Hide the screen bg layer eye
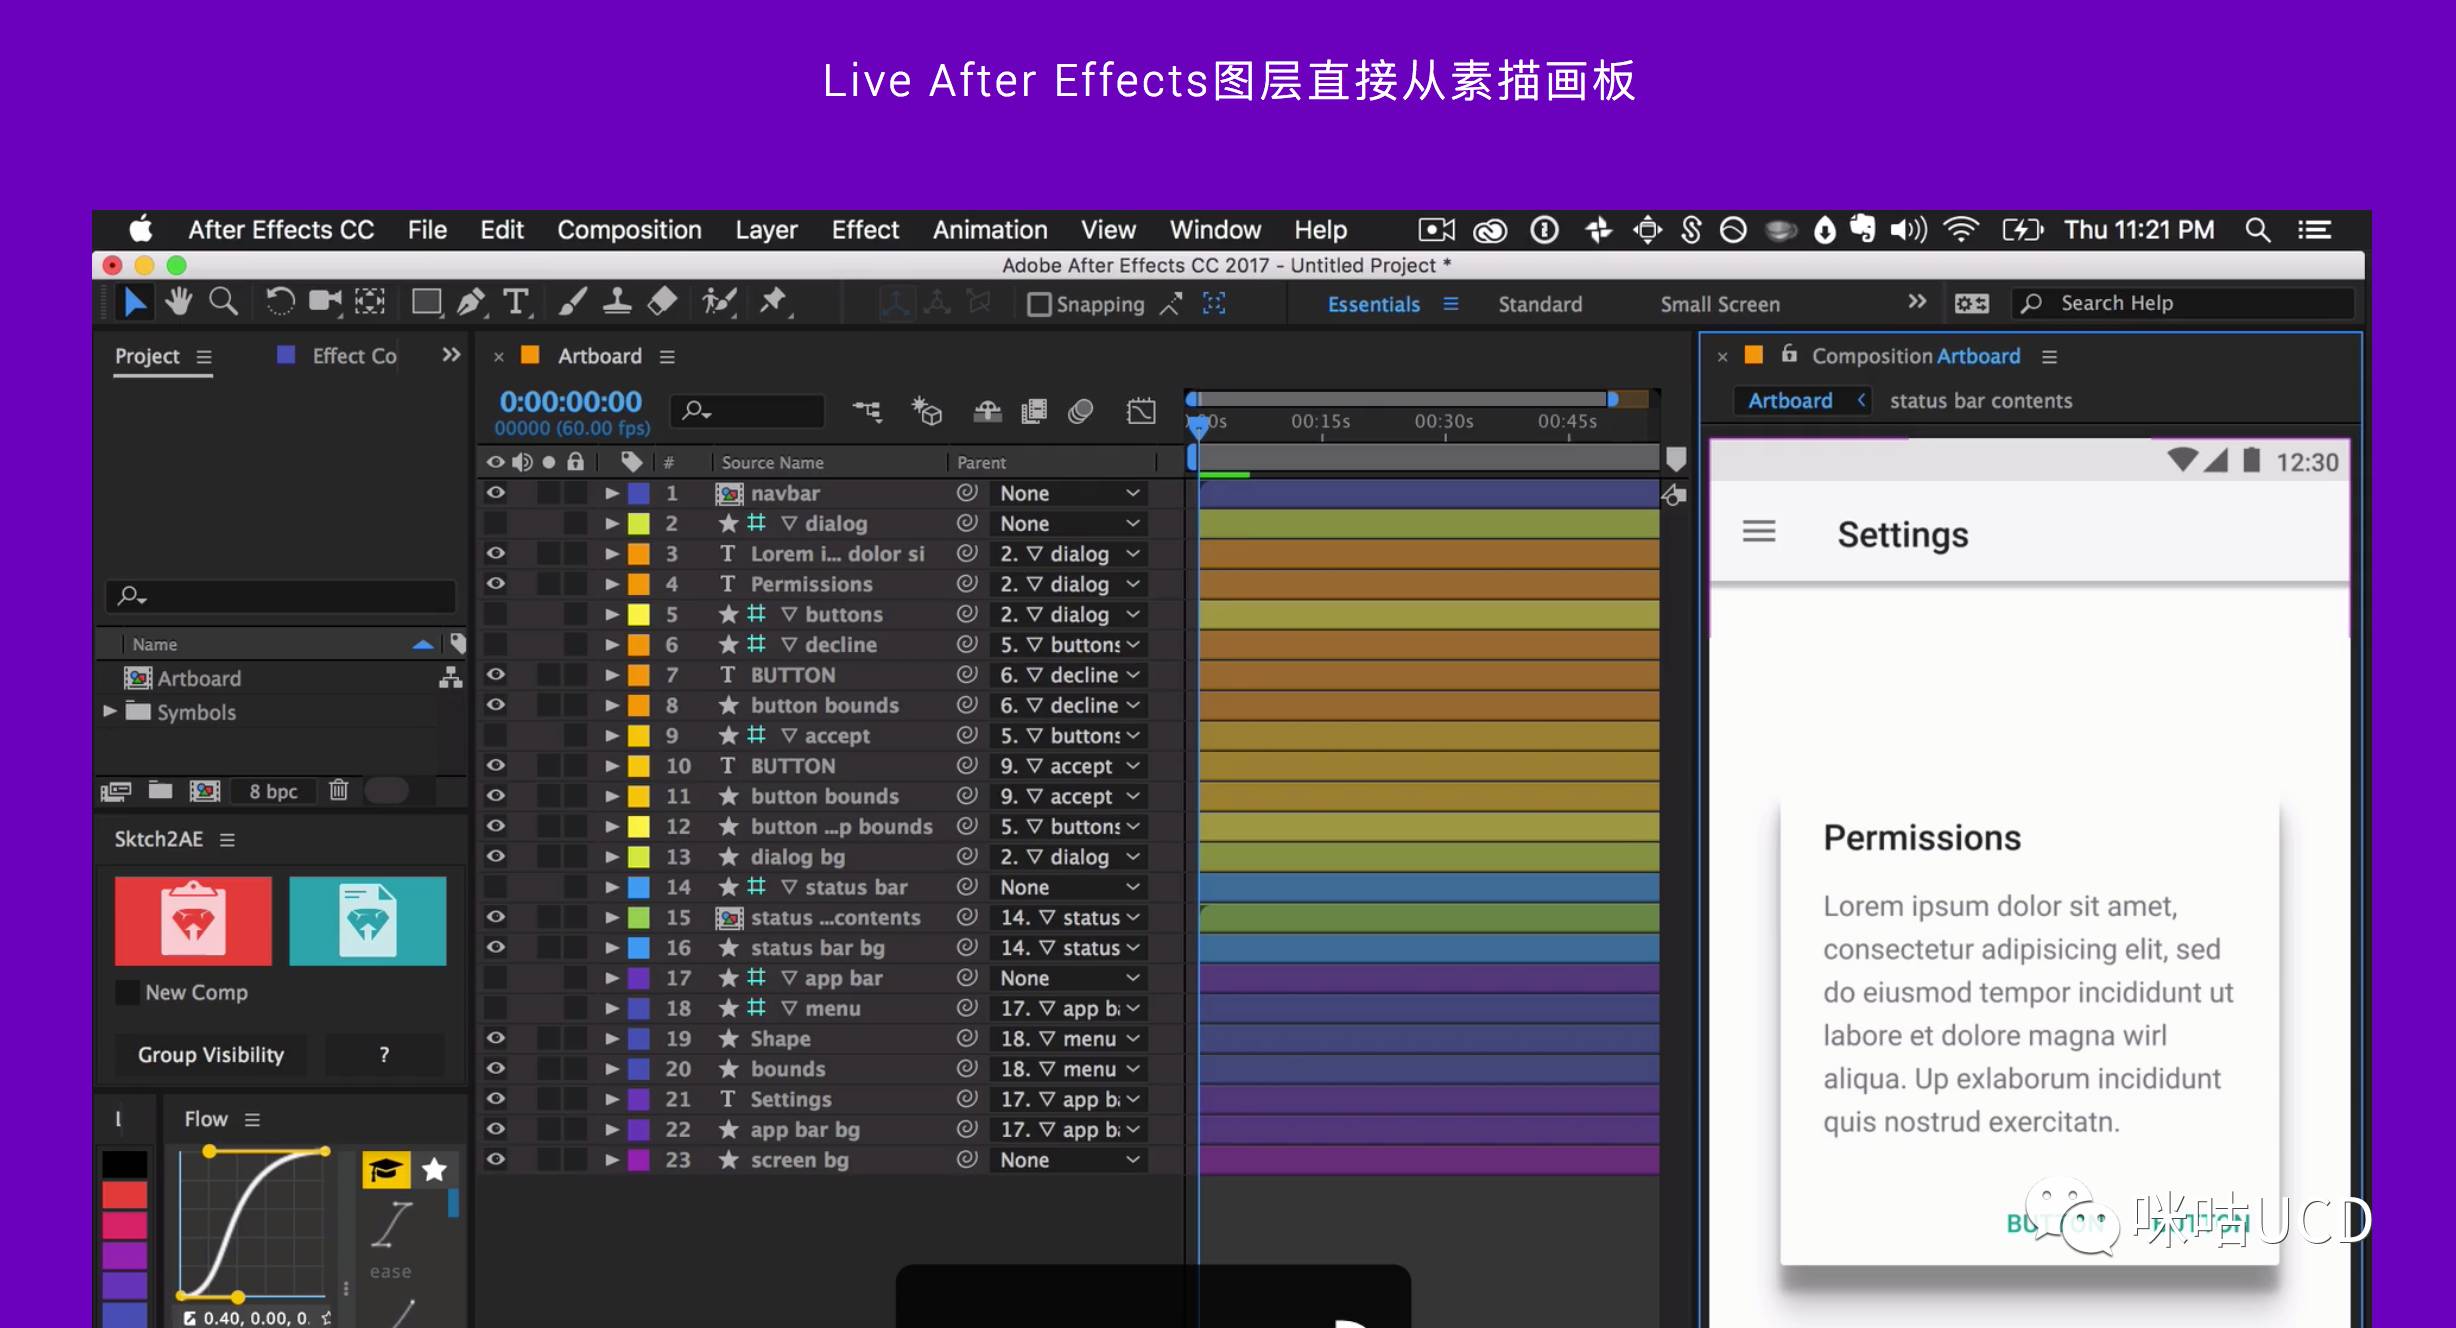The height and width of the screenshot is (1328, 2456). click(495, 1159)
